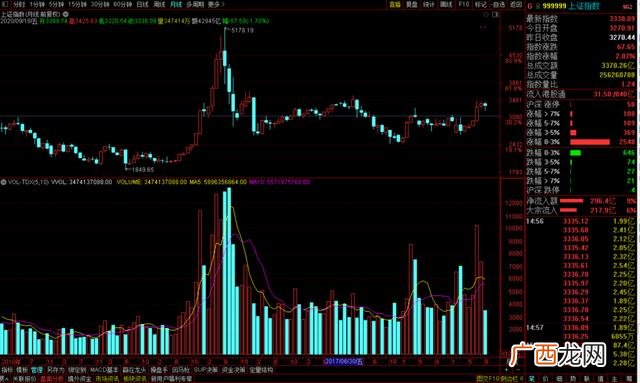
Task: Click the 沪深 涨停 count row
Action: pos(580,105)
